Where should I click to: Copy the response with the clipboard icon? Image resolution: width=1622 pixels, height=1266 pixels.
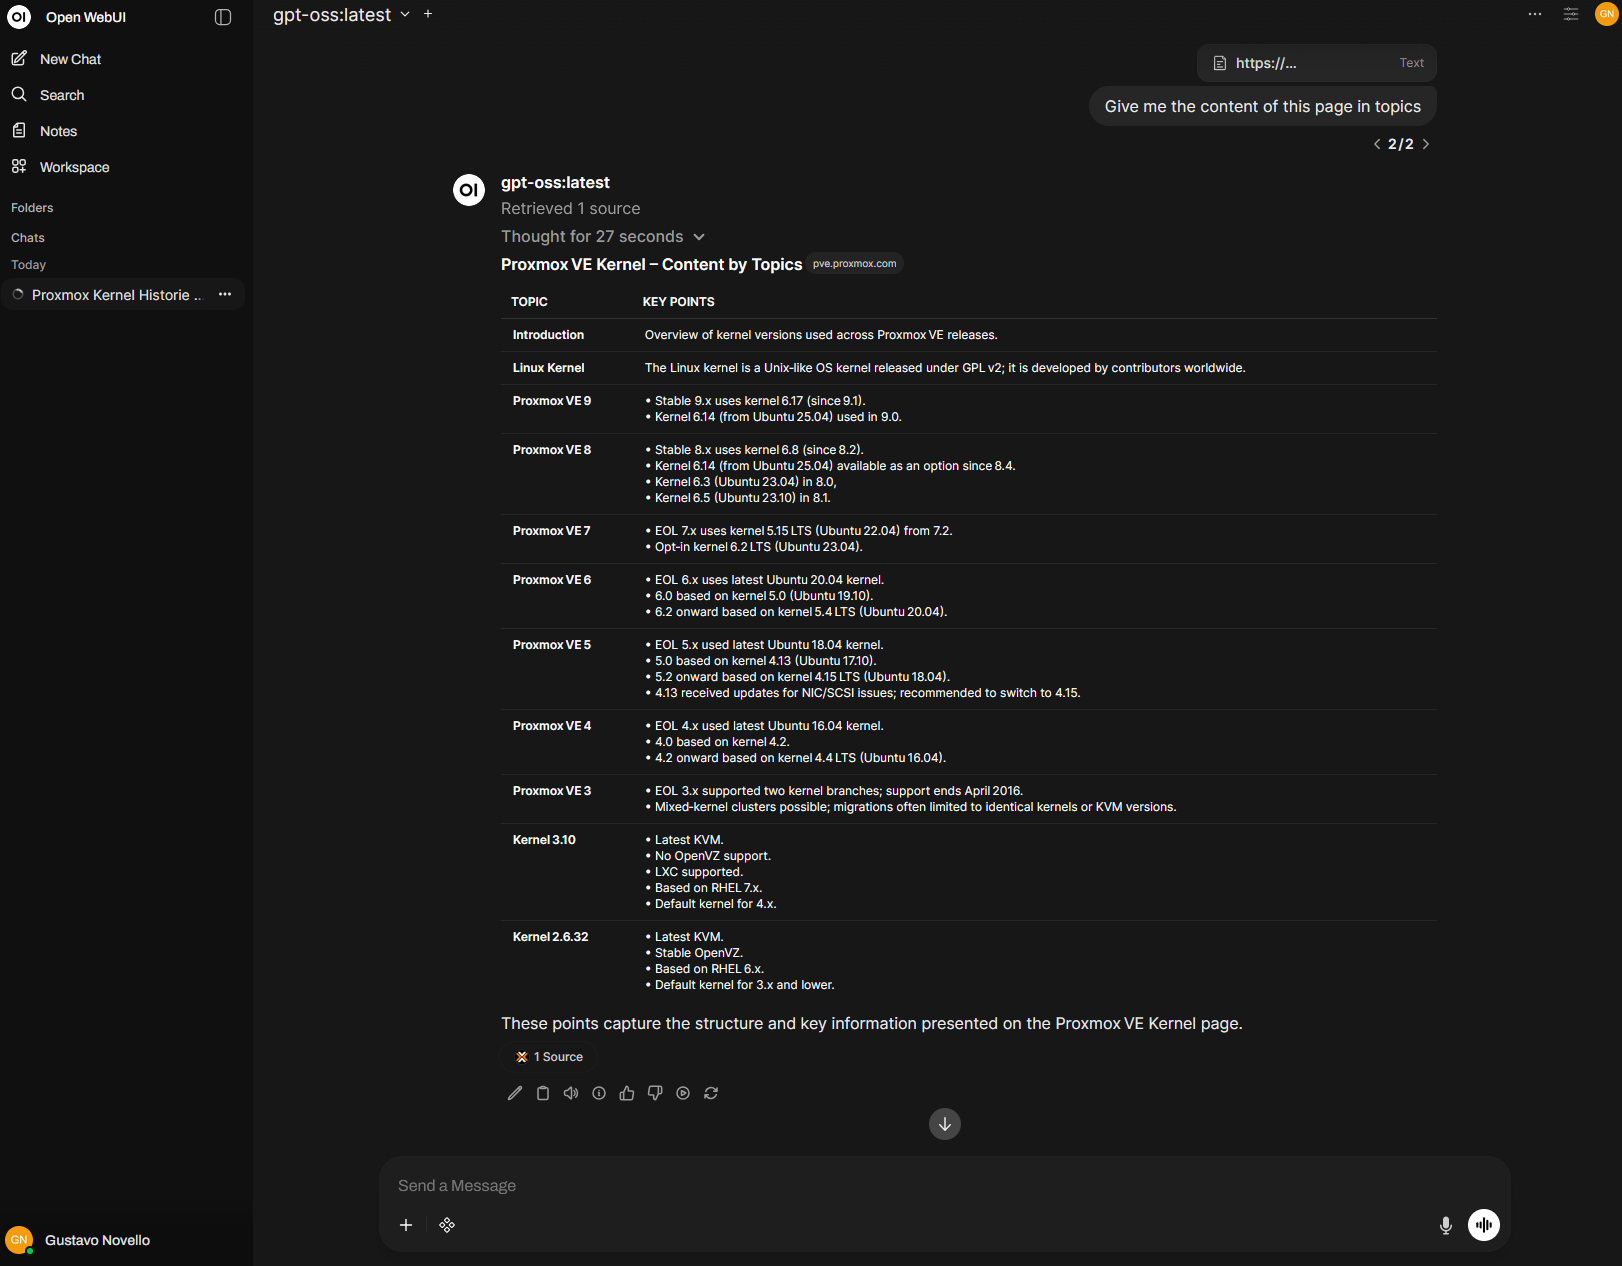[x=543, y=1093]
